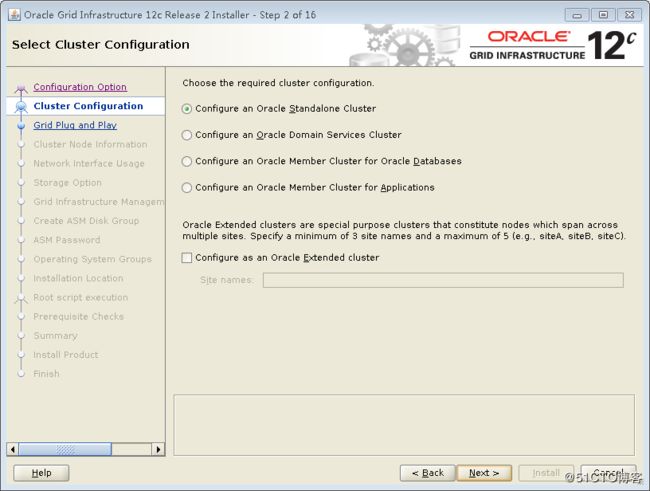Click the Grid Infrastructure Management step text
The width and height of the screenshot is (650, 491).
tap(99, 202)
